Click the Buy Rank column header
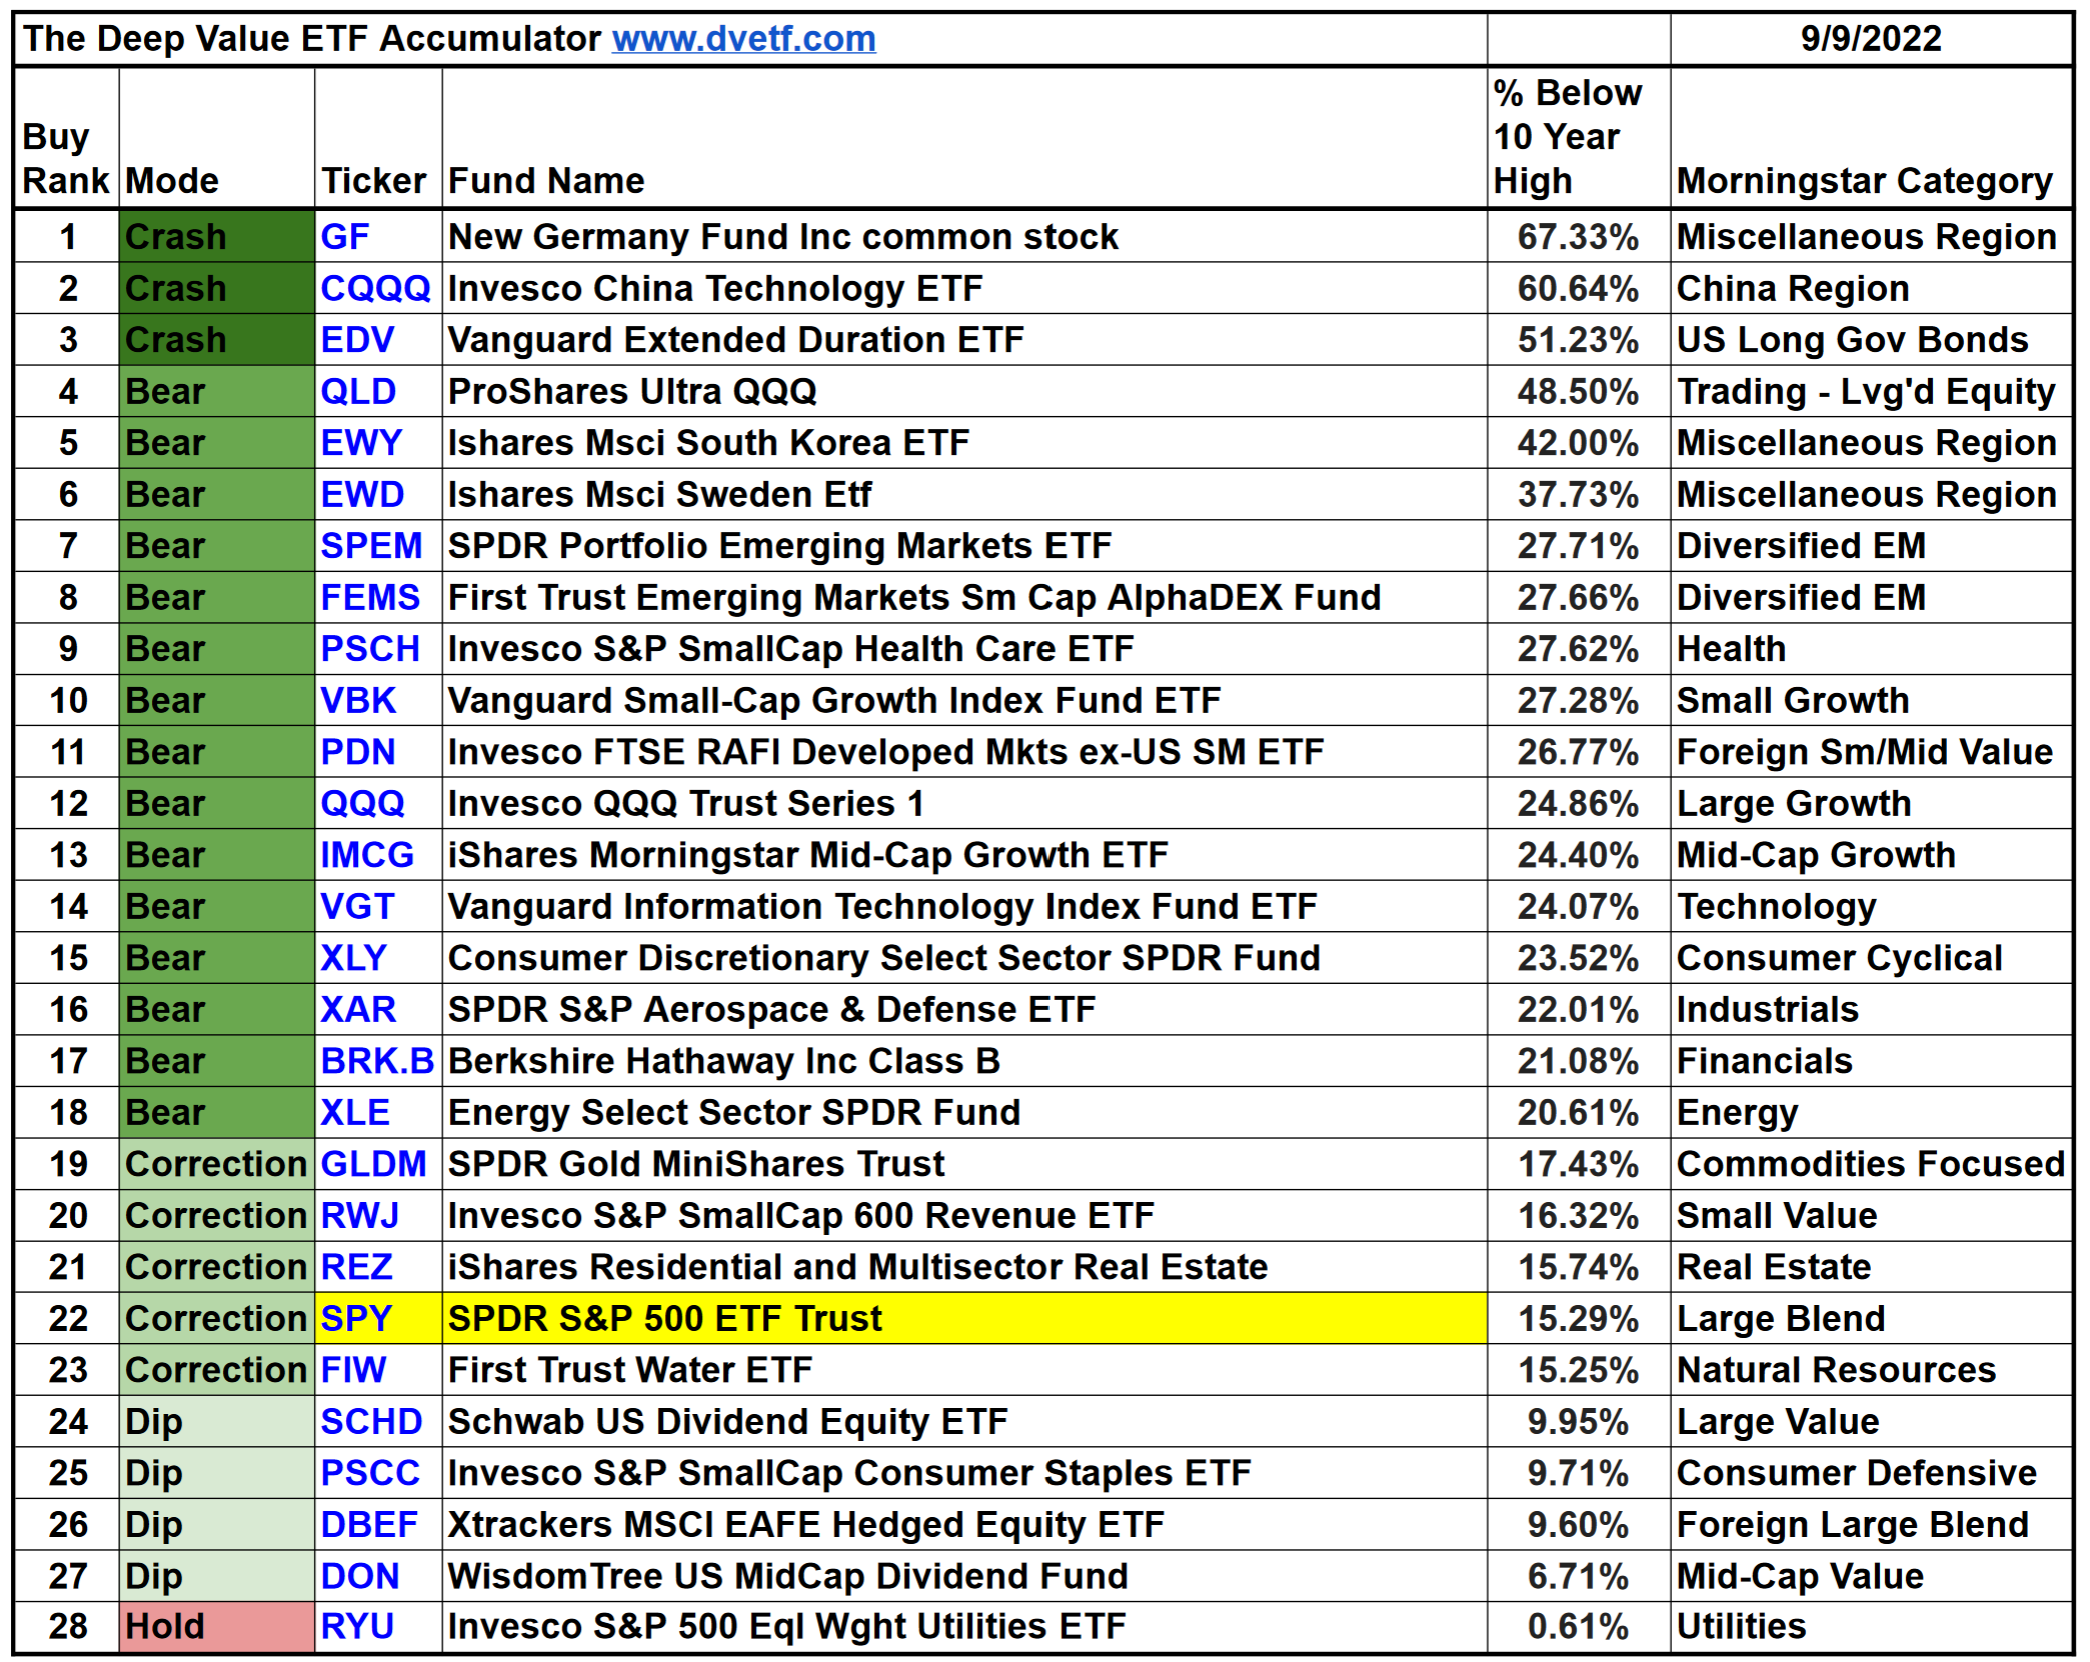 67,138
